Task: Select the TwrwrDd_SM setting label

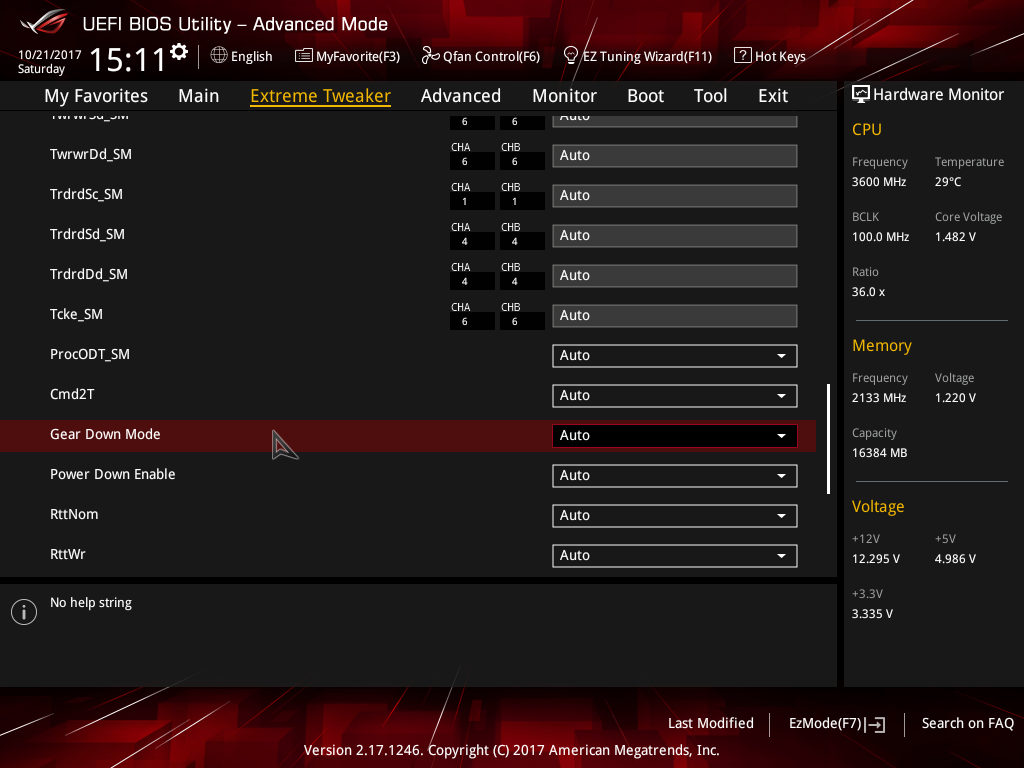Action: pos(91,155)
